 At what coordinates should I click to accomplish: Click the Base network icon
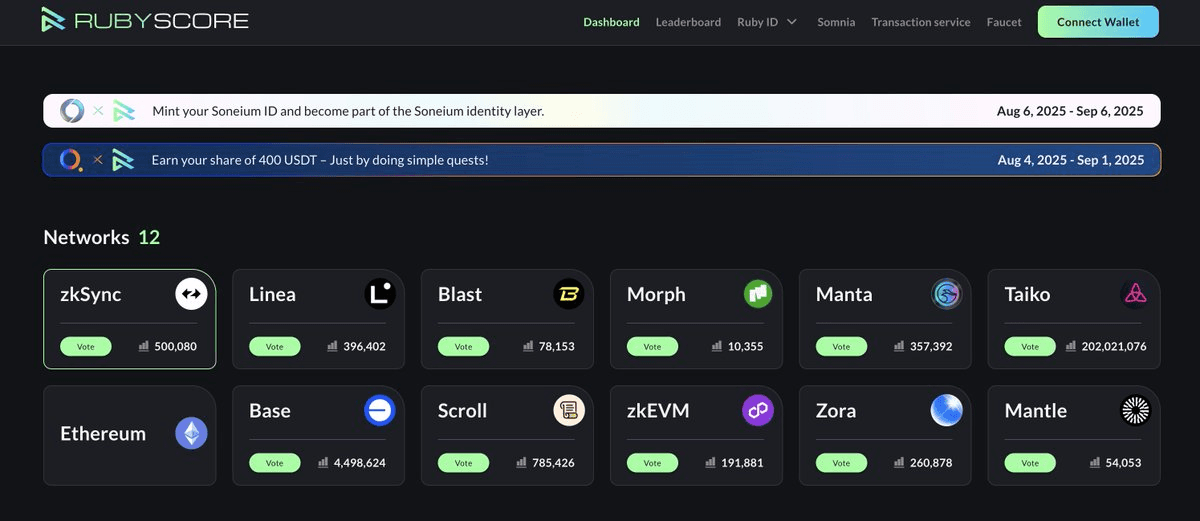click(x=380, y=410)
